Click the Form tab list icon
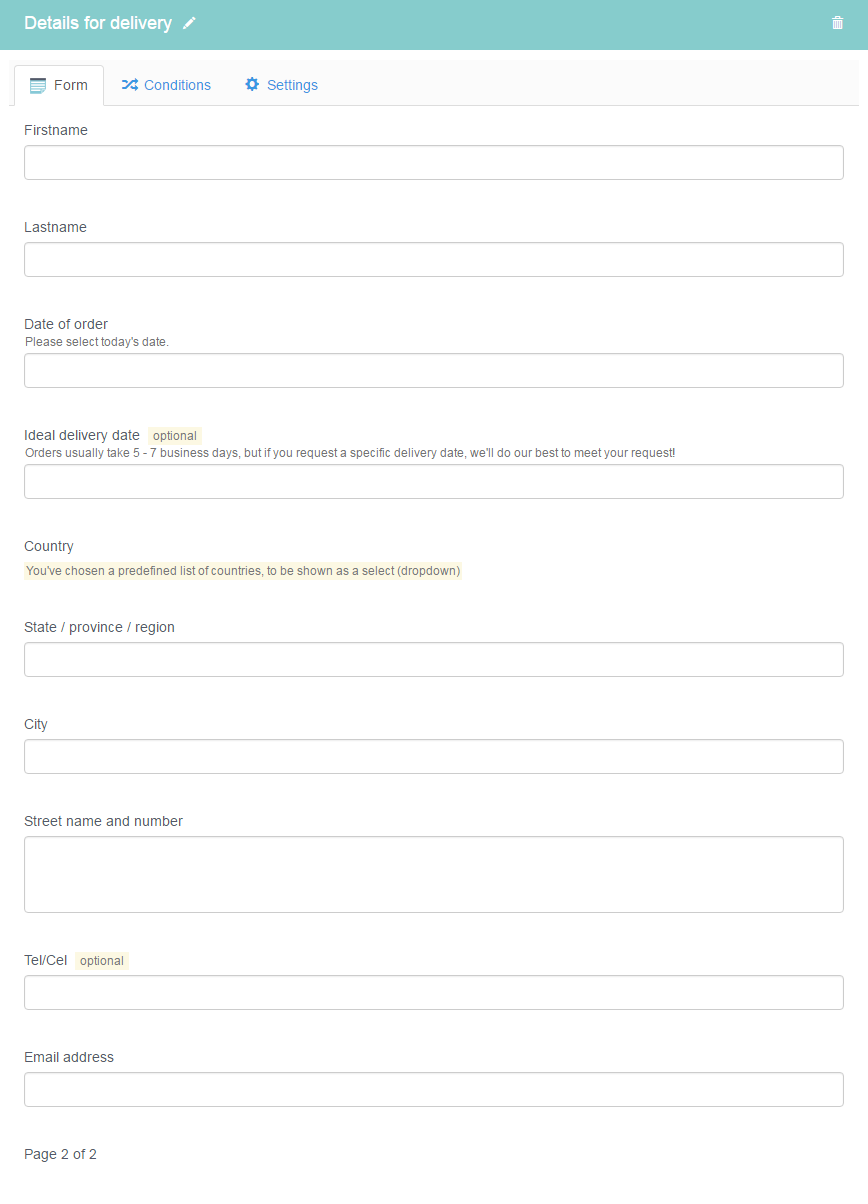868x1204 pixels. coord(38,86)
